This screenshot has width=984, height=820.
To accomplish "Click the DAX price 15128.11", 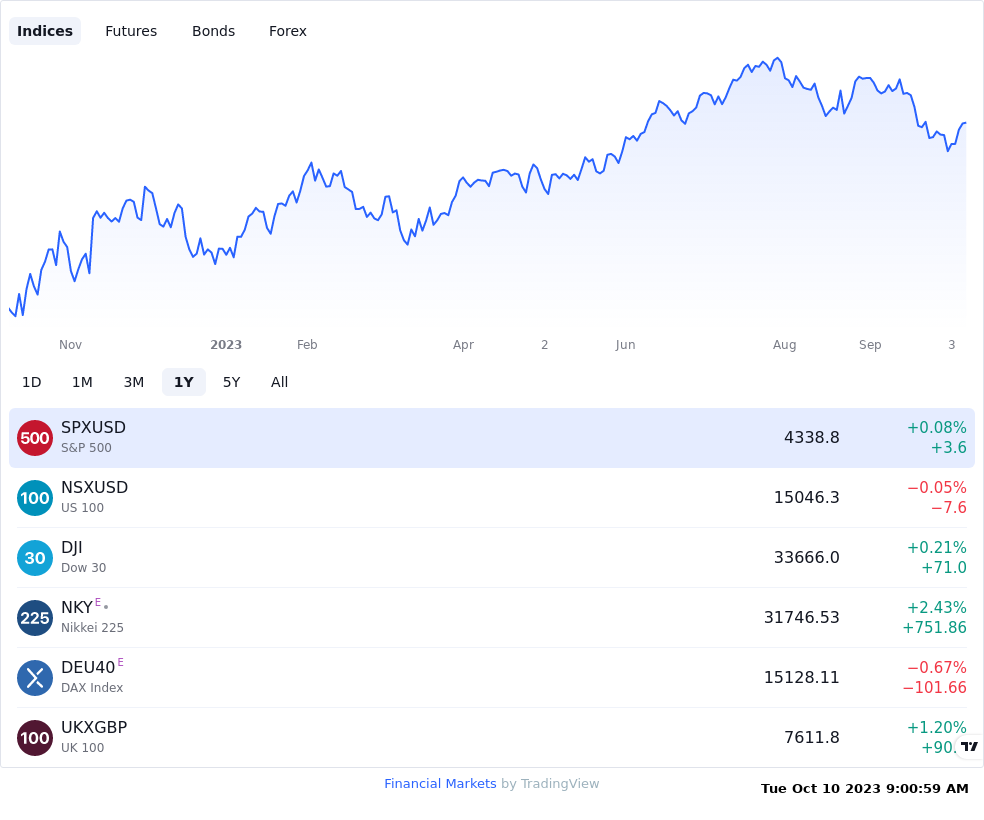I will [x=801, y=678].
